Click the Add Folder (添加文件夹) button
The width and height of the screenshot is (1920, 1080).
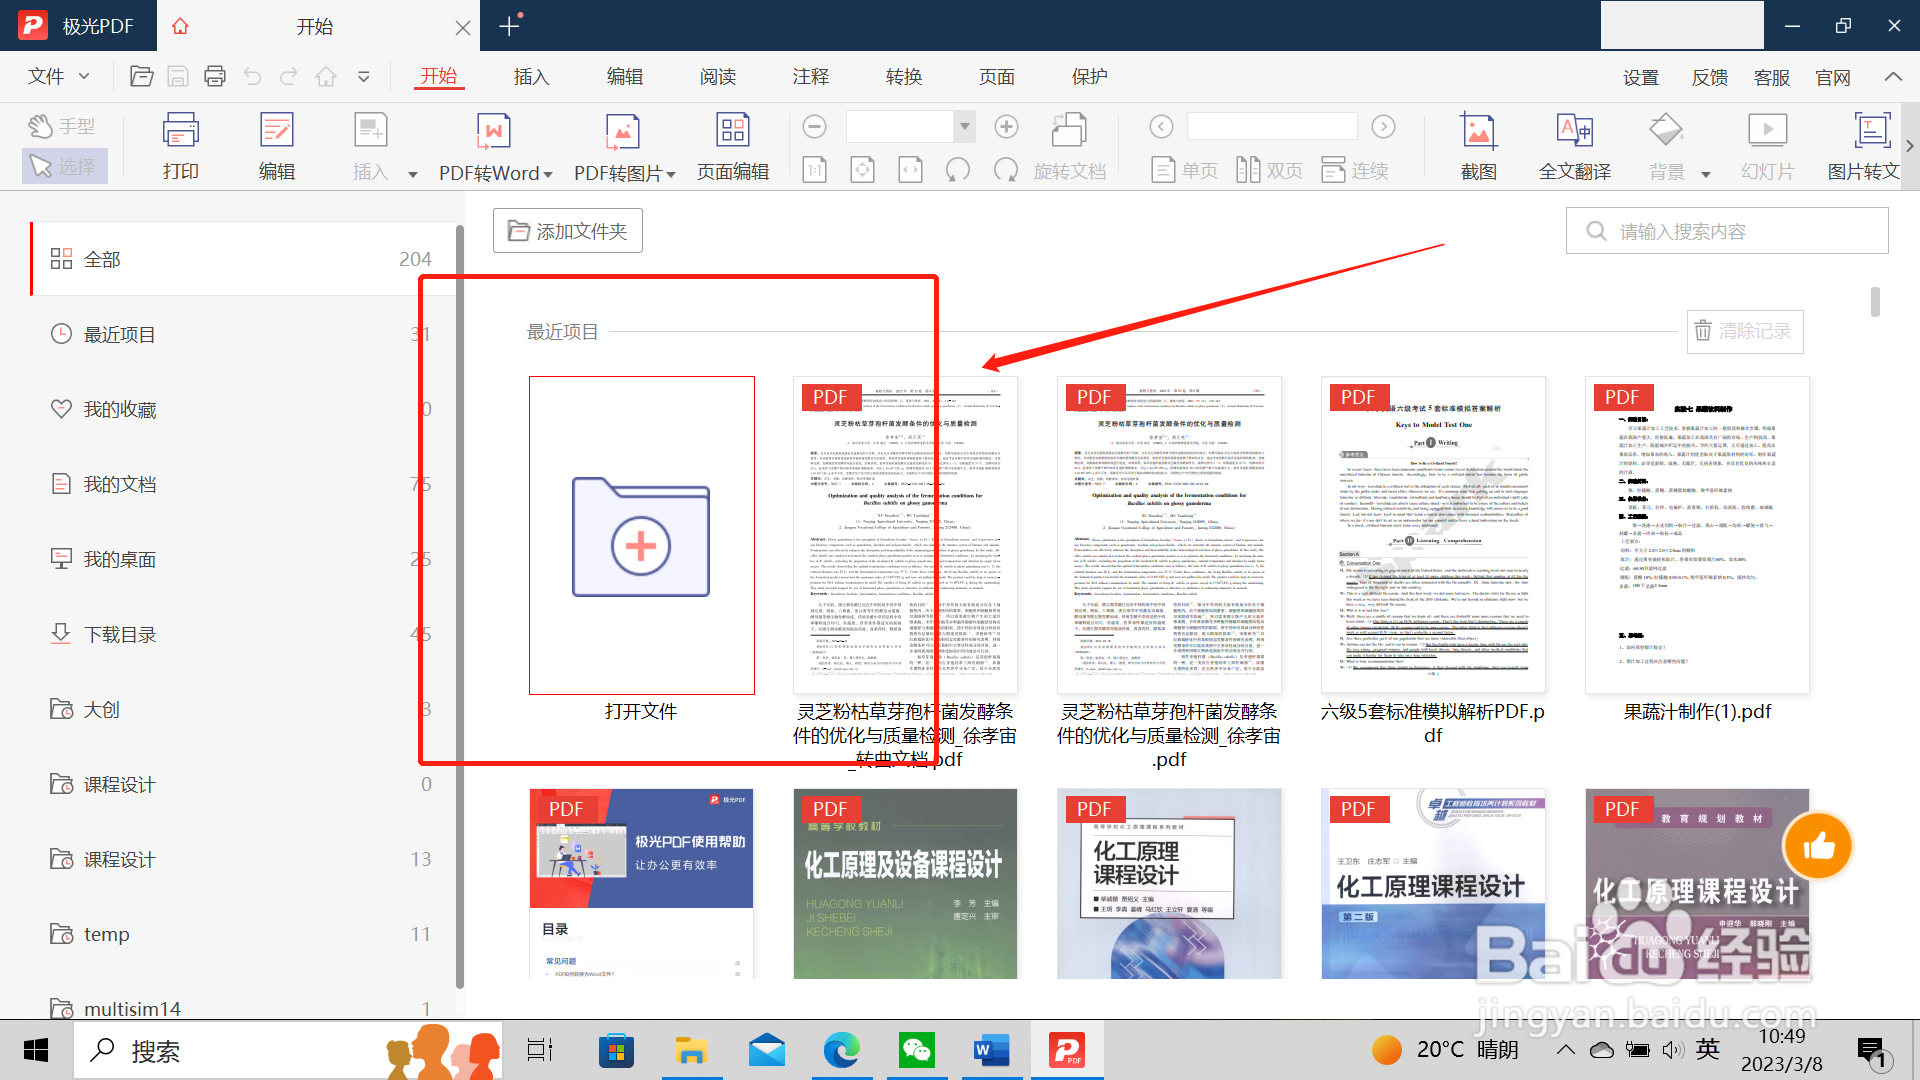click(x=567, y=231)
